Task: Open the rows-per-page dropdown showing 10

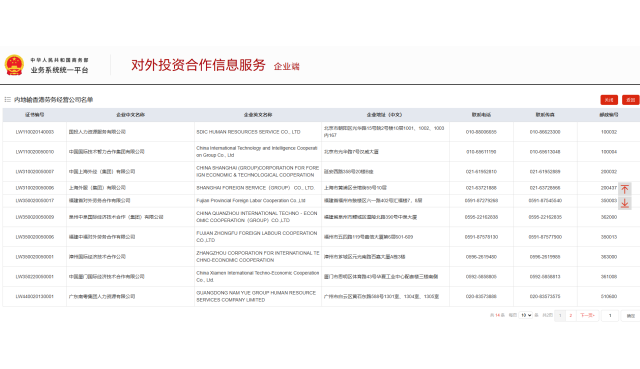Action: (x=526, y=315)
